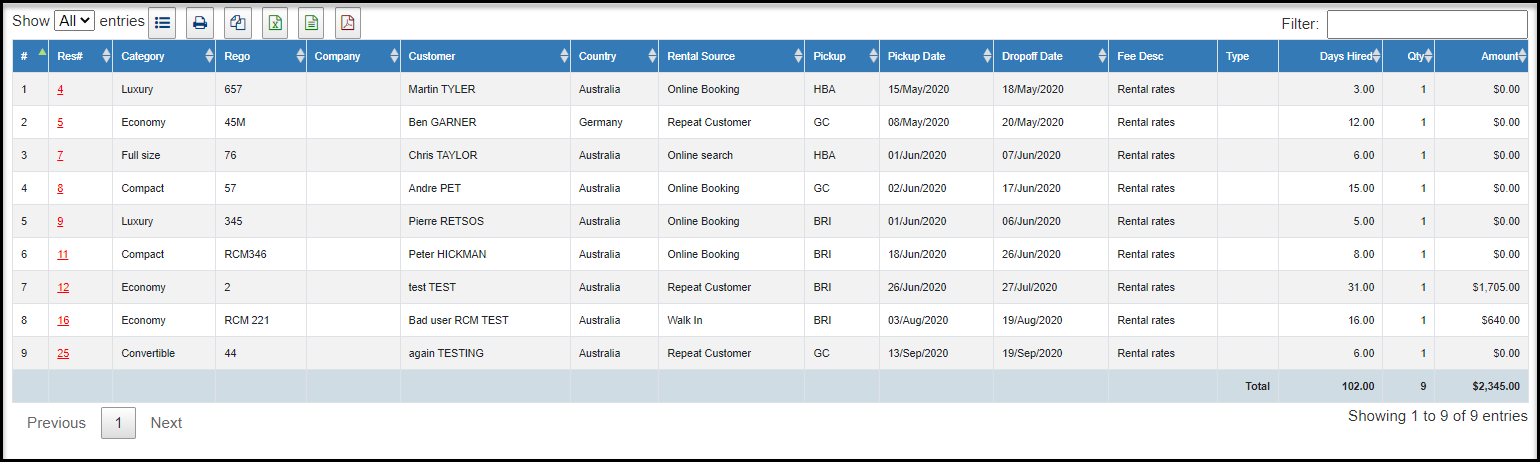Sort by the # column arrow
This screenshot has height=462, width=1540.
pos(42,51)
